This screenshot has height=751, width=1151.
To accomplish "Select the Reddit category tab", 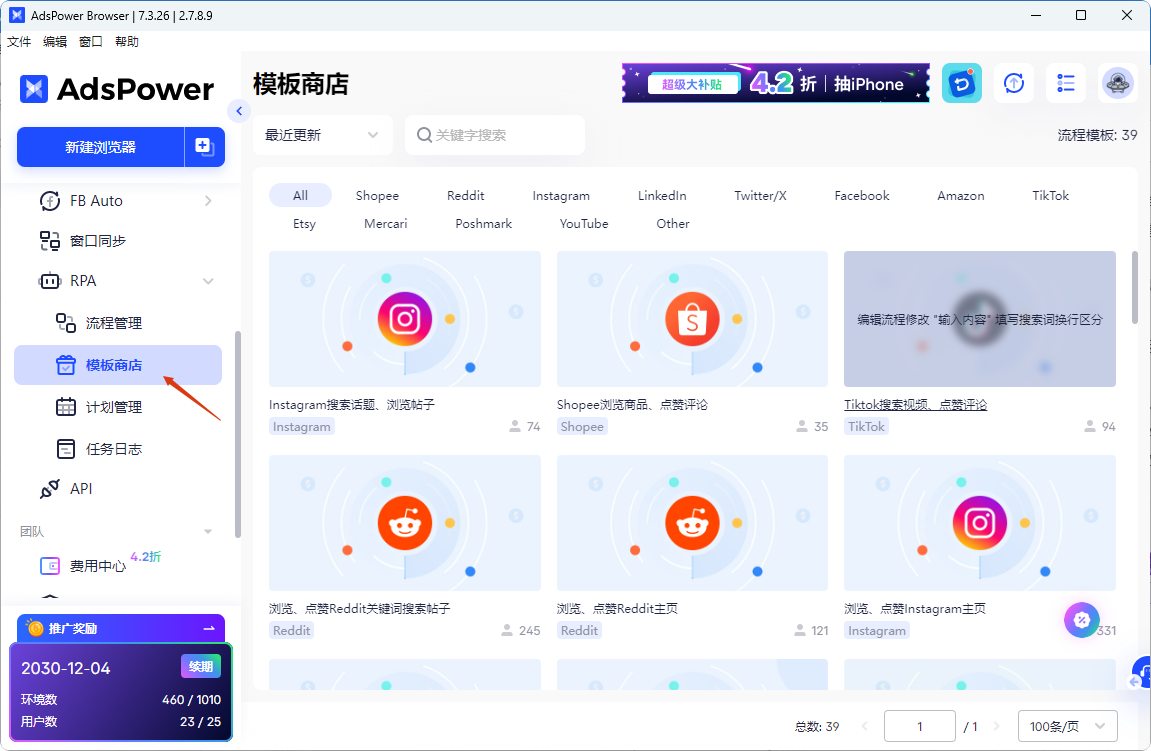I will (465, 195).
